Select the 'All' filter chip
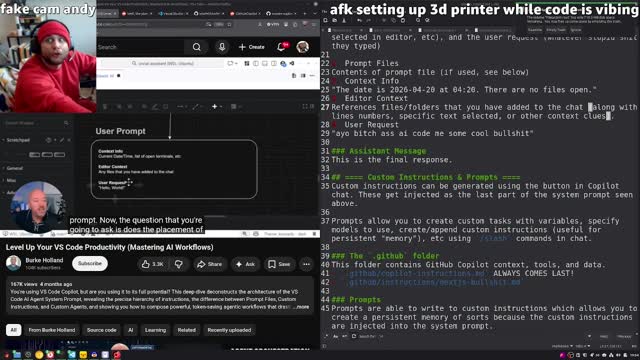640x360 pixels. pos(13,330)
